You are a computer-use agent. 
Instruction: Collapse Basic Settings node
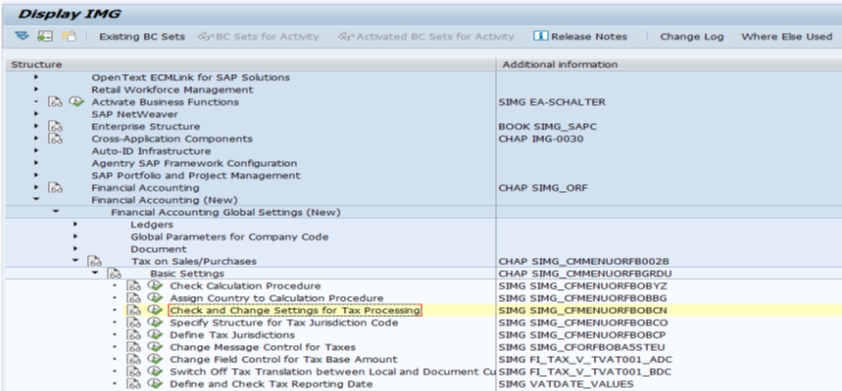96,273
